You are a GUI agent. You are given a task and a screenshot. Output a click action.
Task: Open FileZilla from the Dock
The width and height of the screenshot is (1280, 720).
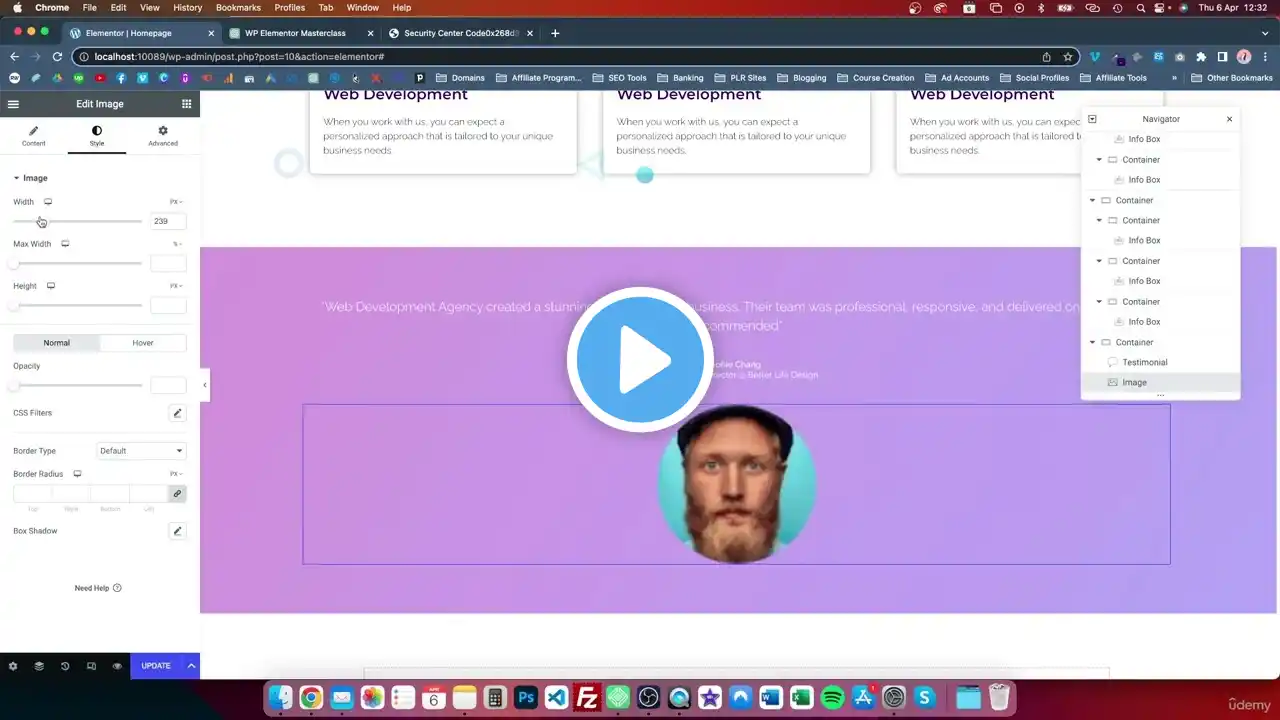tap(587, 698)
